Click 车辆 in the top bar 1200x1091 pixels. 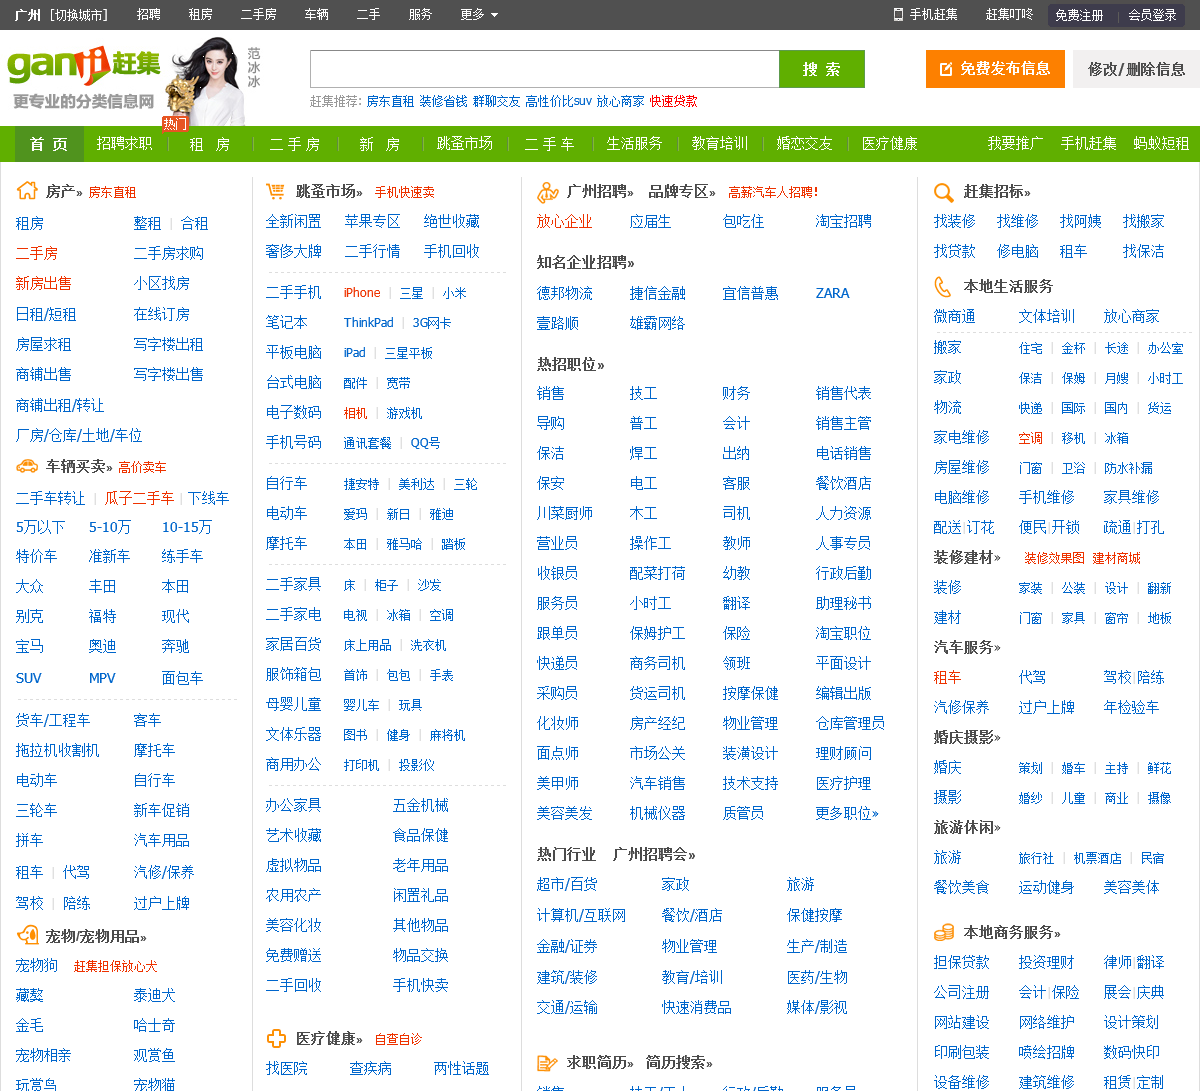(317, 14)
